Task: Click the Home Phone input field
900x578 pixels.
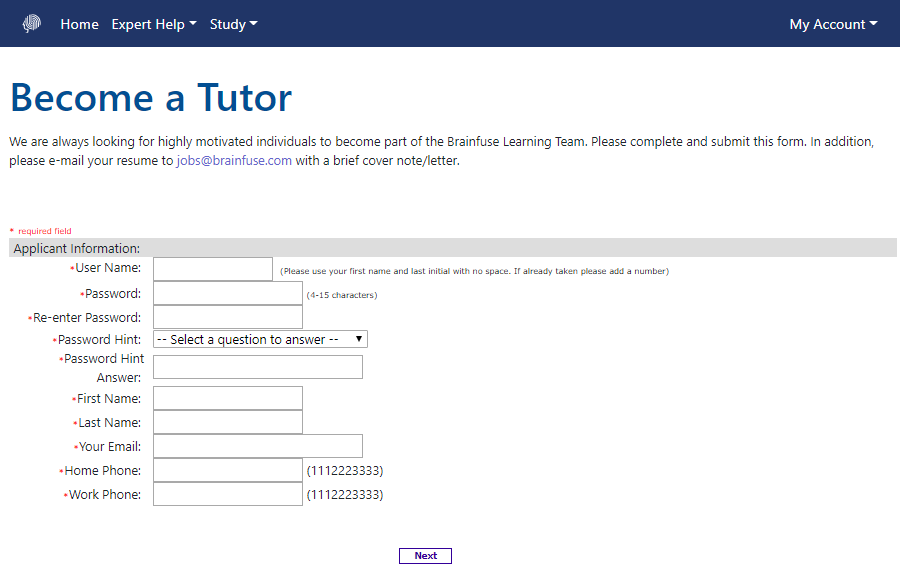Action: pos(227,470)
